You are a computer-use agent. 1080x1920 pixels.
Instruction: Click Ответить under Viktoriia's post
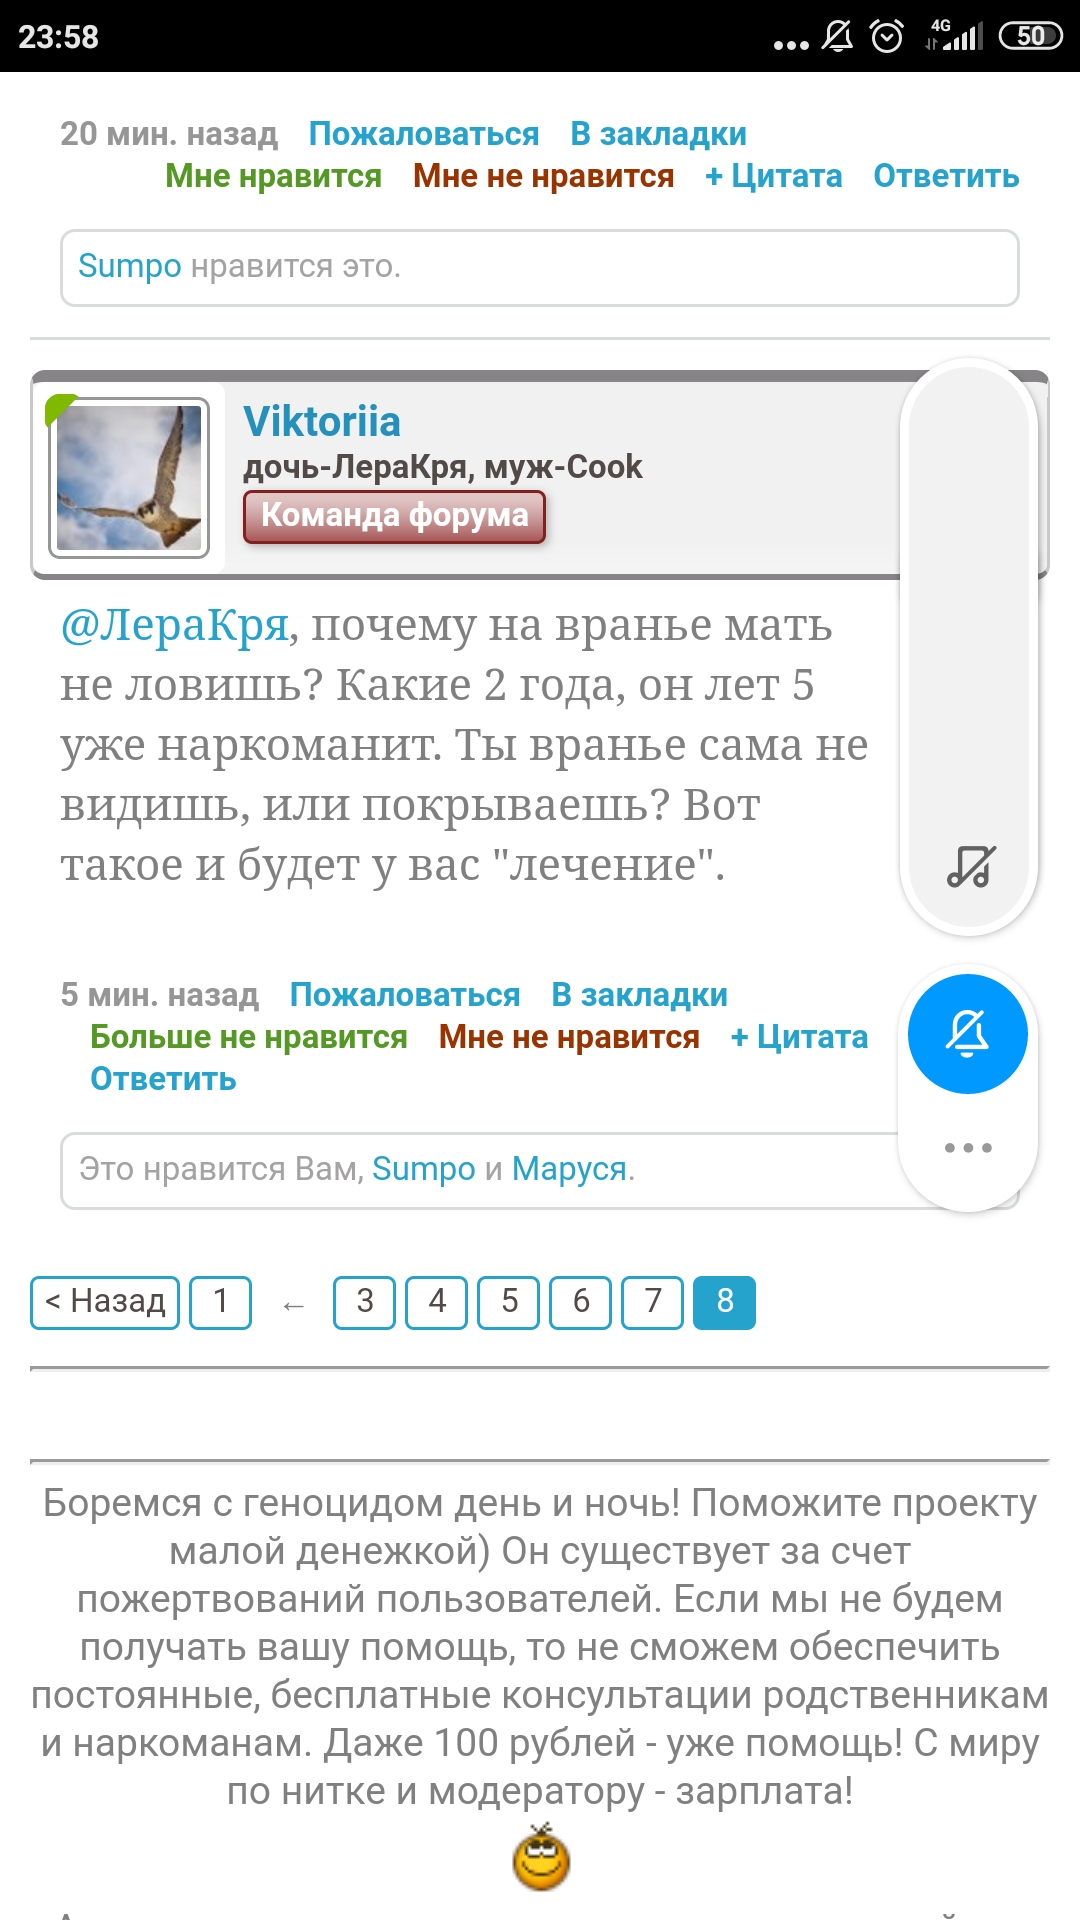(x=163, y=1079)
